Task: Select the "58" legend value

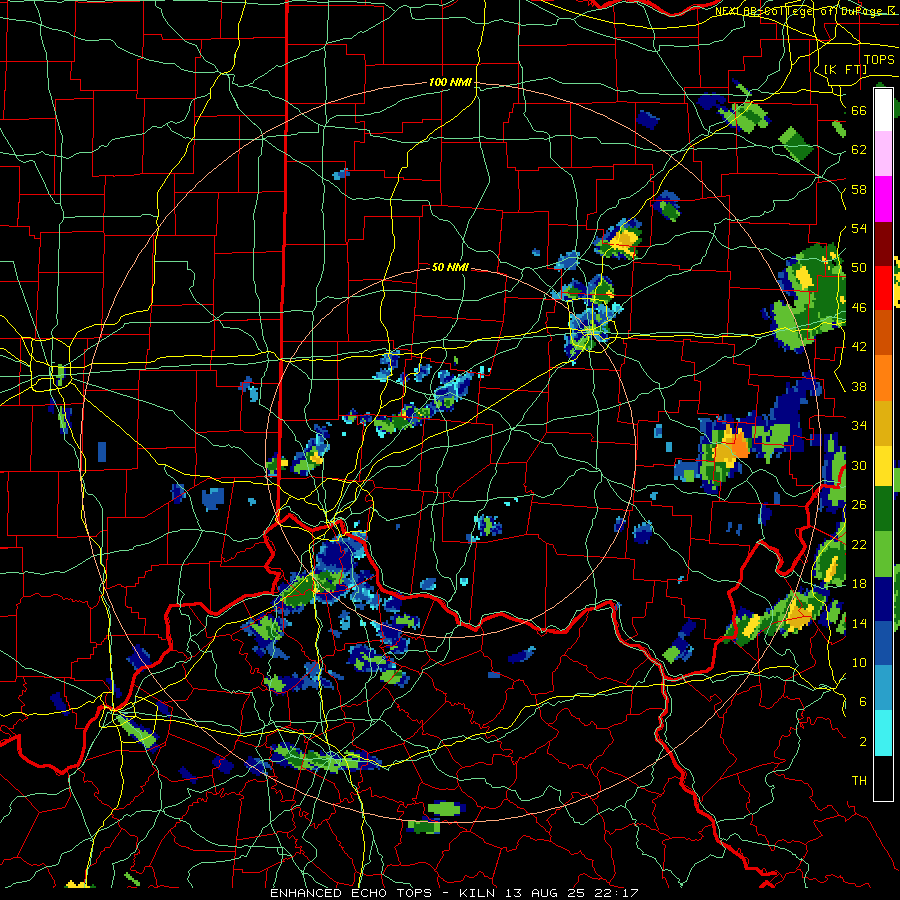Action: [859, 189]
